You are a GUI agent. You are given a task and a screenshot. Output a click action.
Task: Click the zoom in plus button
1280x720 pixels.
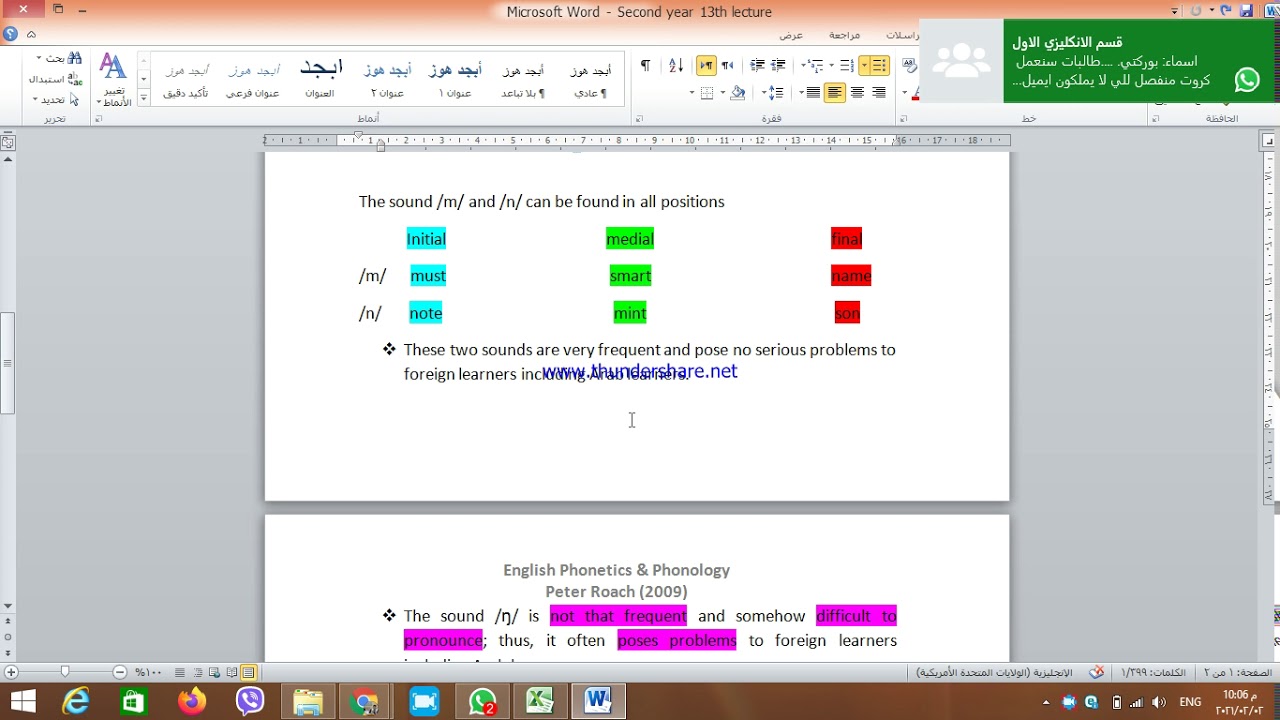11,673
